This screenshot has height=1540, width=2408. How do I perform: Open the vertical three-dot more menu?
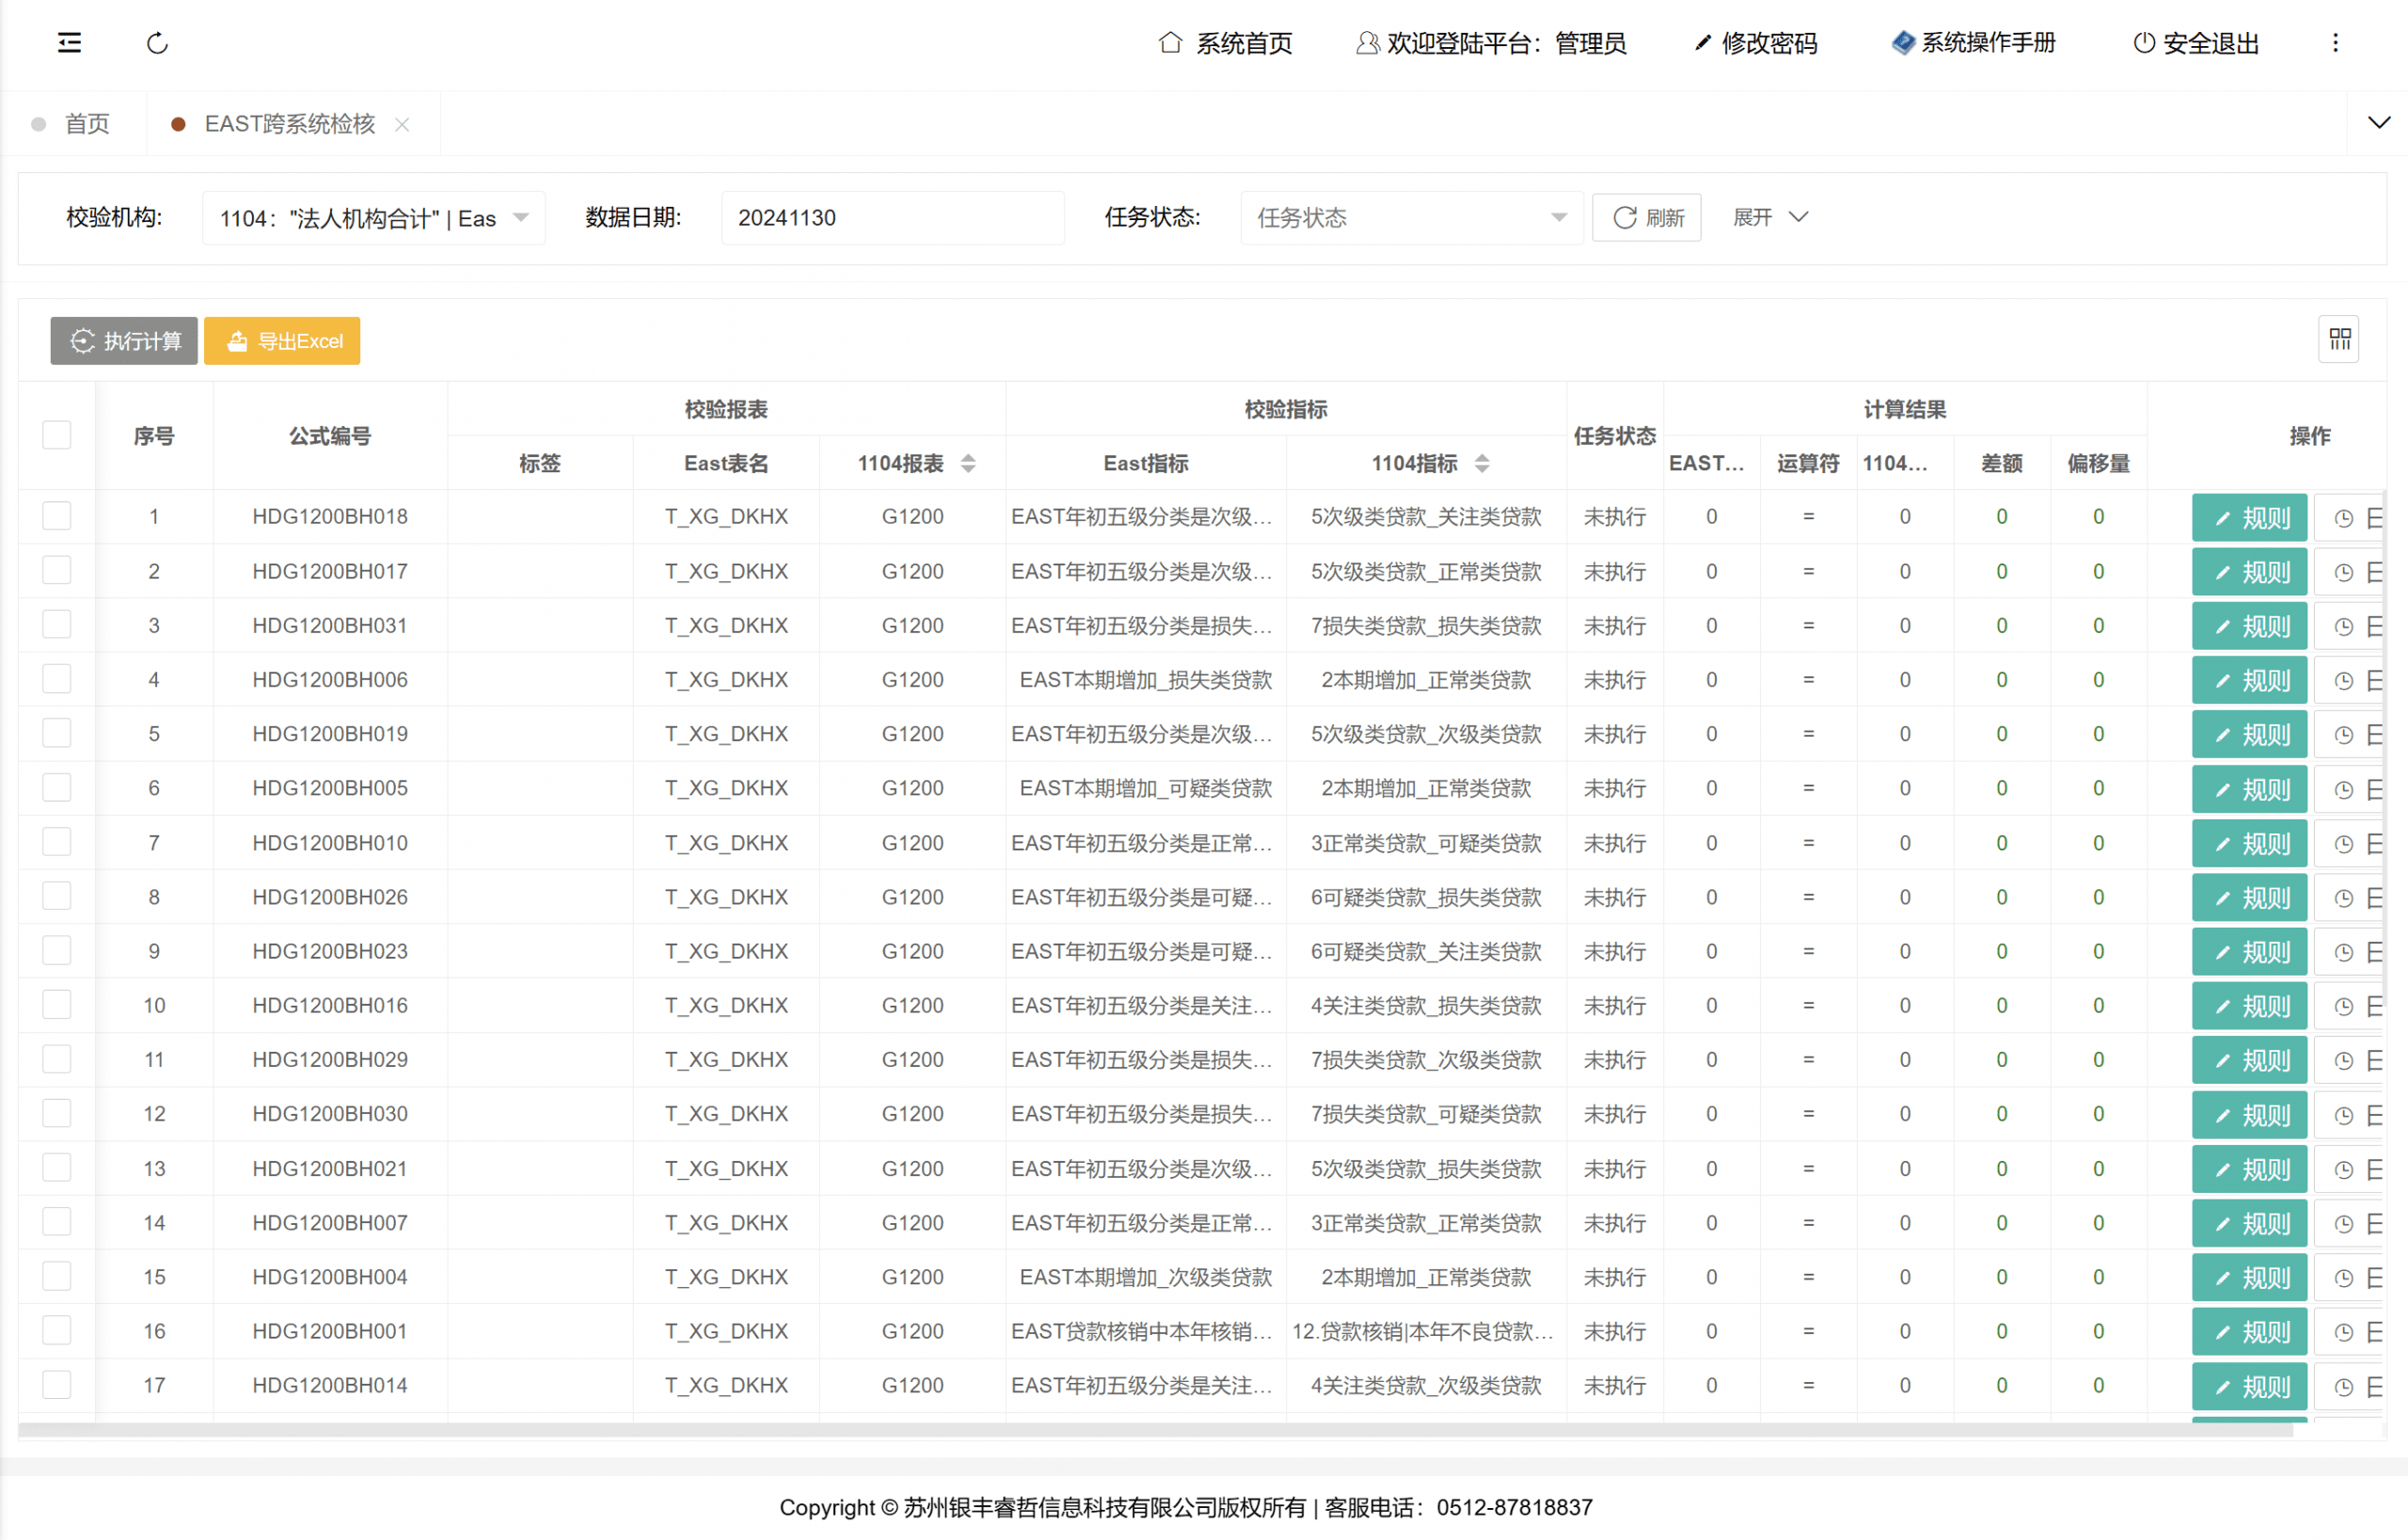pyautogui.click(x=2335, y=43)
